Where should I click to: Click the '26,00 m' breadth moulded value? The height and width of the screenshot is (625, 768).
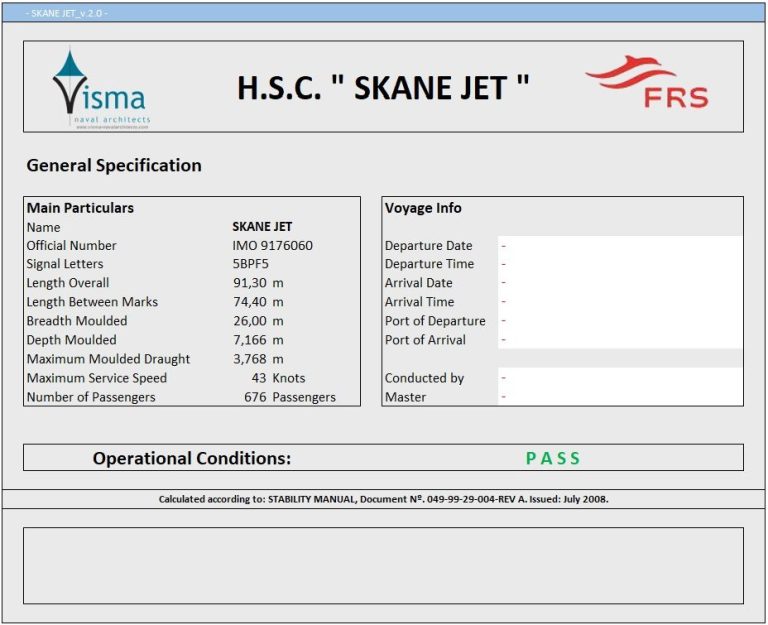pos(258,321)
